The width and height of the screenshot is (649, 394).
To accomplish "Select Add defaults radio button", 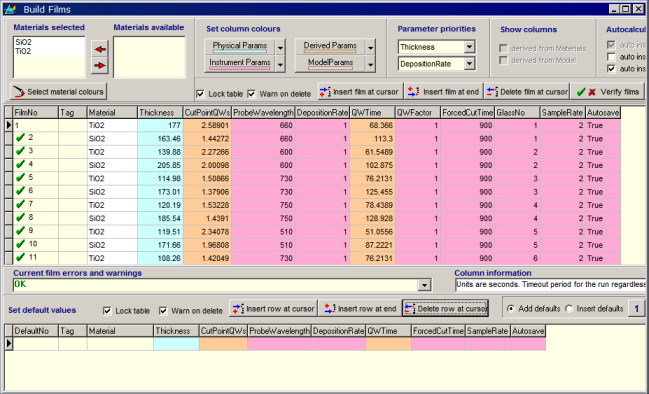I will [x=511, y=309].
